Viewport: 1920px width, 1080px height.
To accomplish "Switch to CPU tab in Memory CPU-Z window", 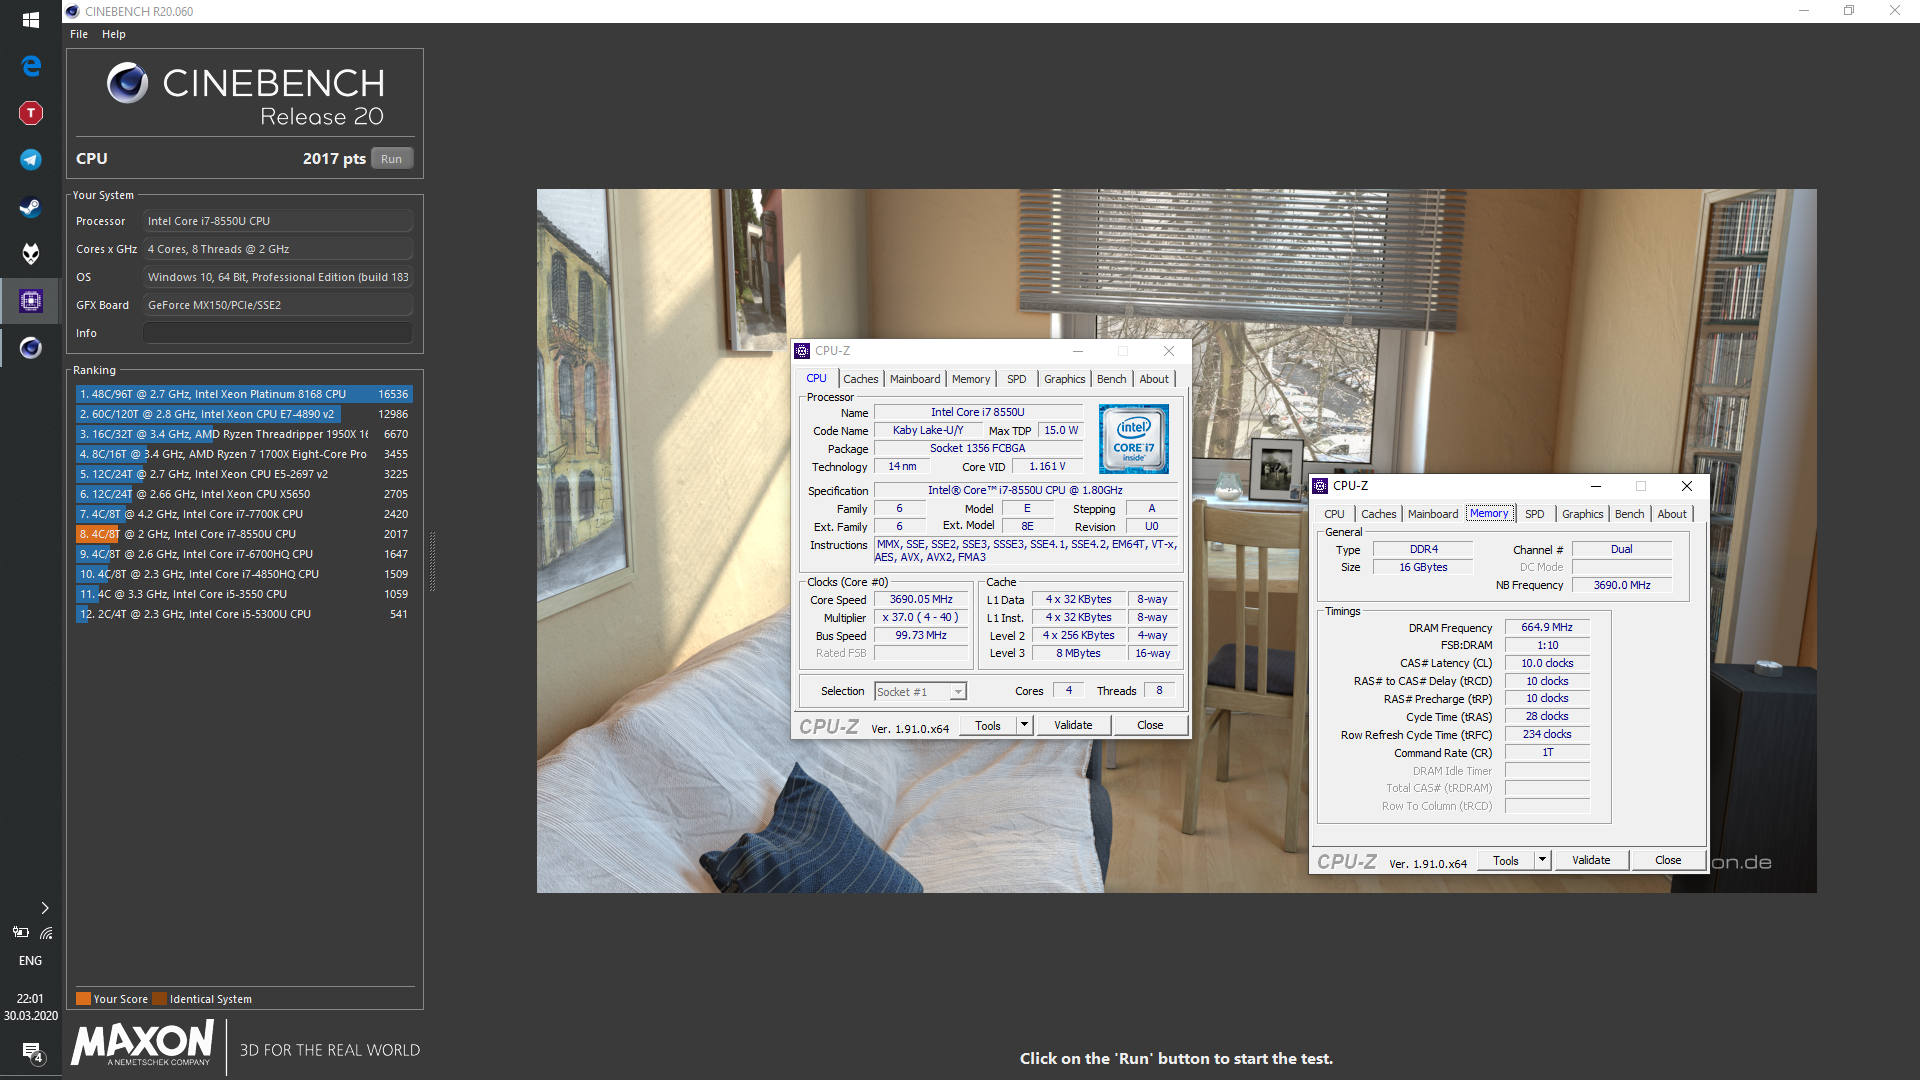I will 1334,514.
